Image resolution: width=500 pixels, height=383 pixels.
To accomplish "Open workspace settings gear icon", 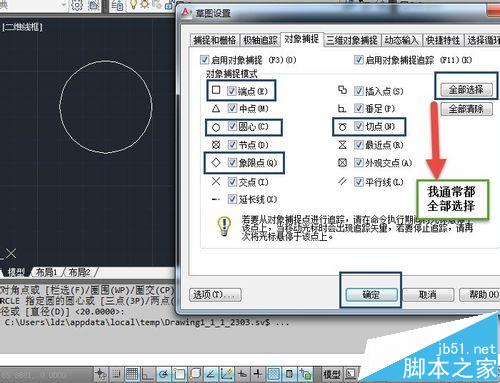I will click(x=77, y=5).
